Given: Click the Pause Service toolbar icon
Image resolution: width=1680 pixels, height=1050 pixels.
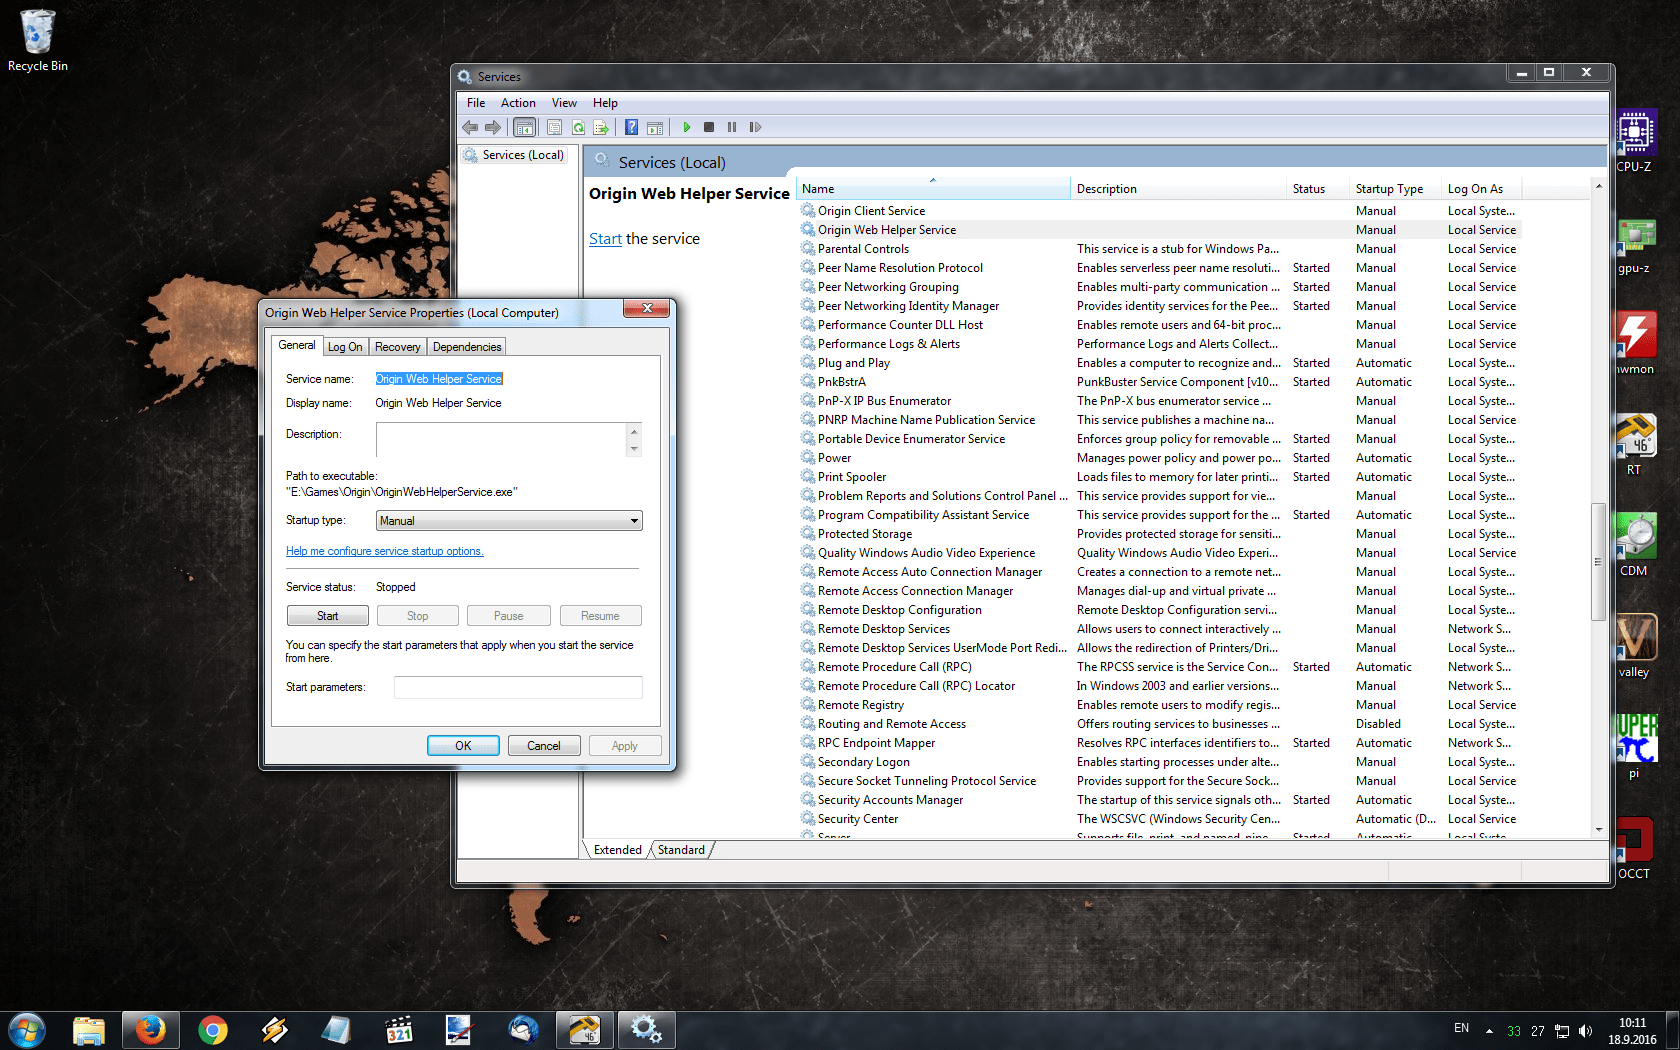Looking at the screenshot, I should 732,127.
